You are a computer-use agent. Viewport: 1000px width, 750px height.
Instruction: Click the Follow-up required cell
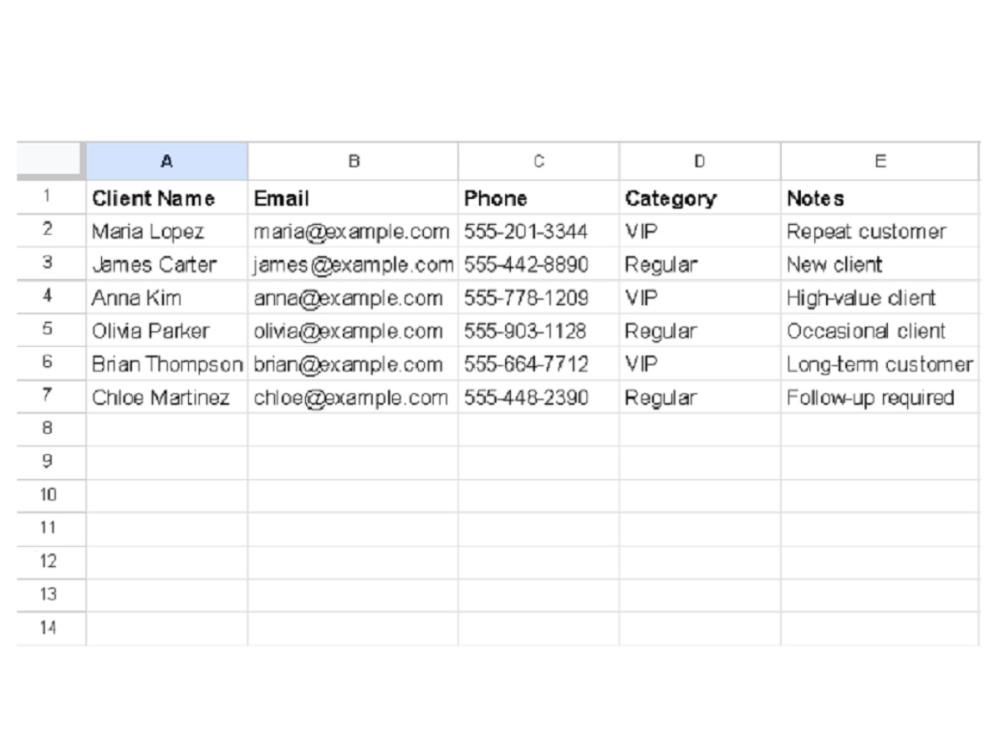(x=879, y=397)
